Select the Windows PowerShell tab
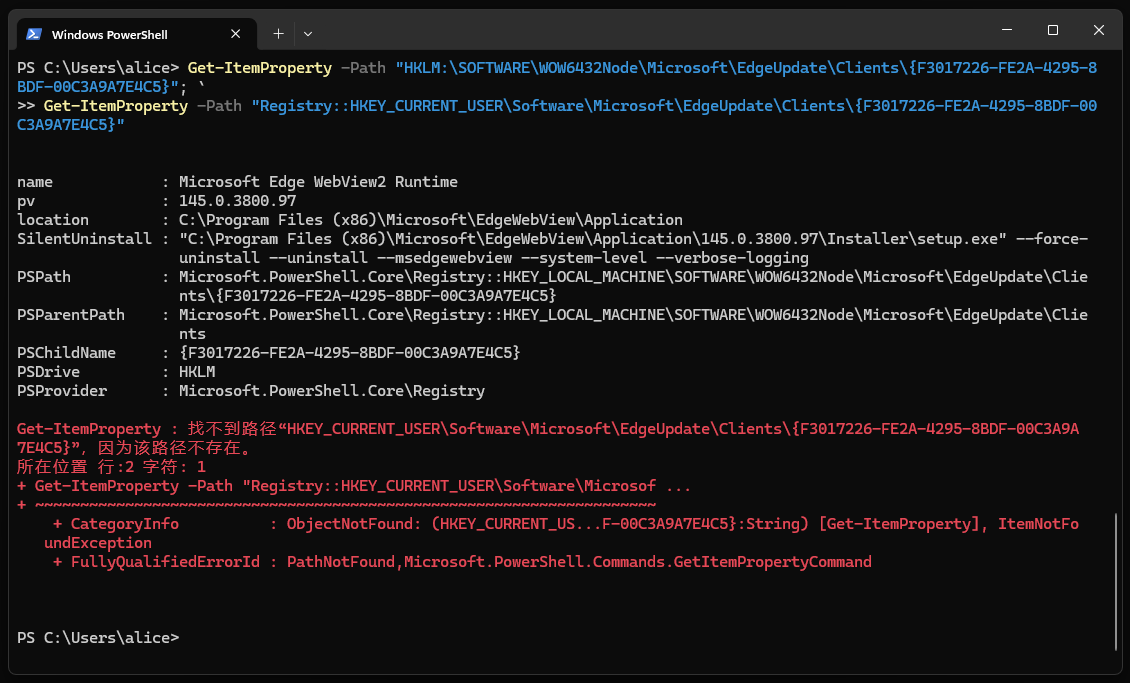Image resolution: width=1130 pixels, height=683 pixels. 136,34
